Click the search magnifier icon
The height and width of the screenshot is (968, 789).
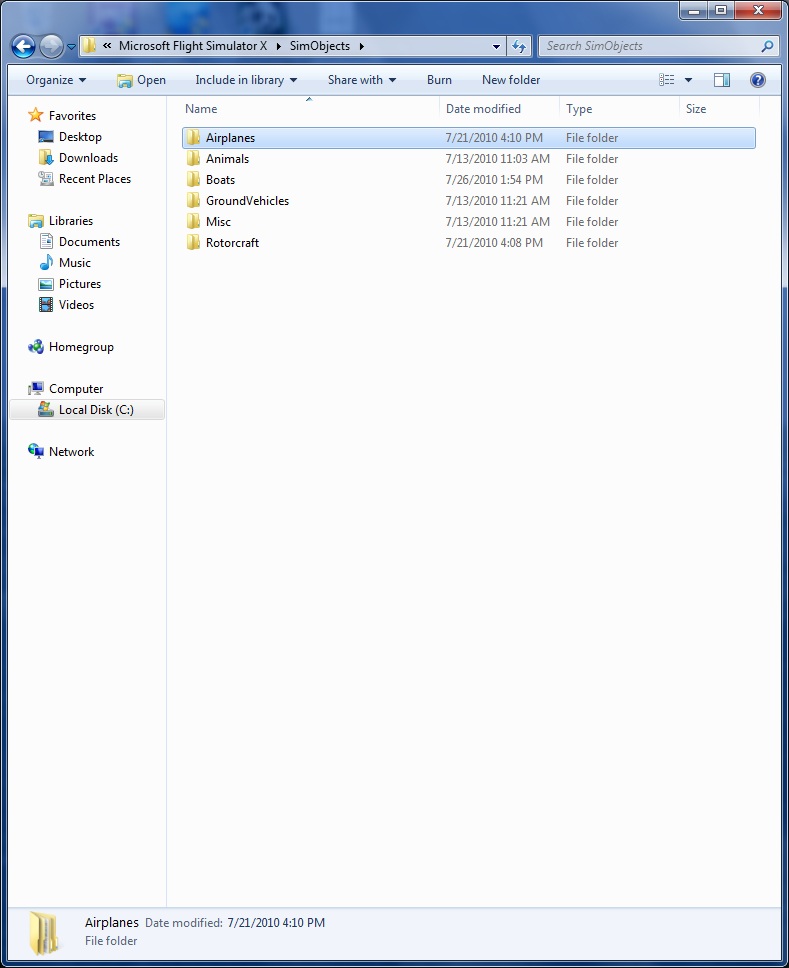767,46
